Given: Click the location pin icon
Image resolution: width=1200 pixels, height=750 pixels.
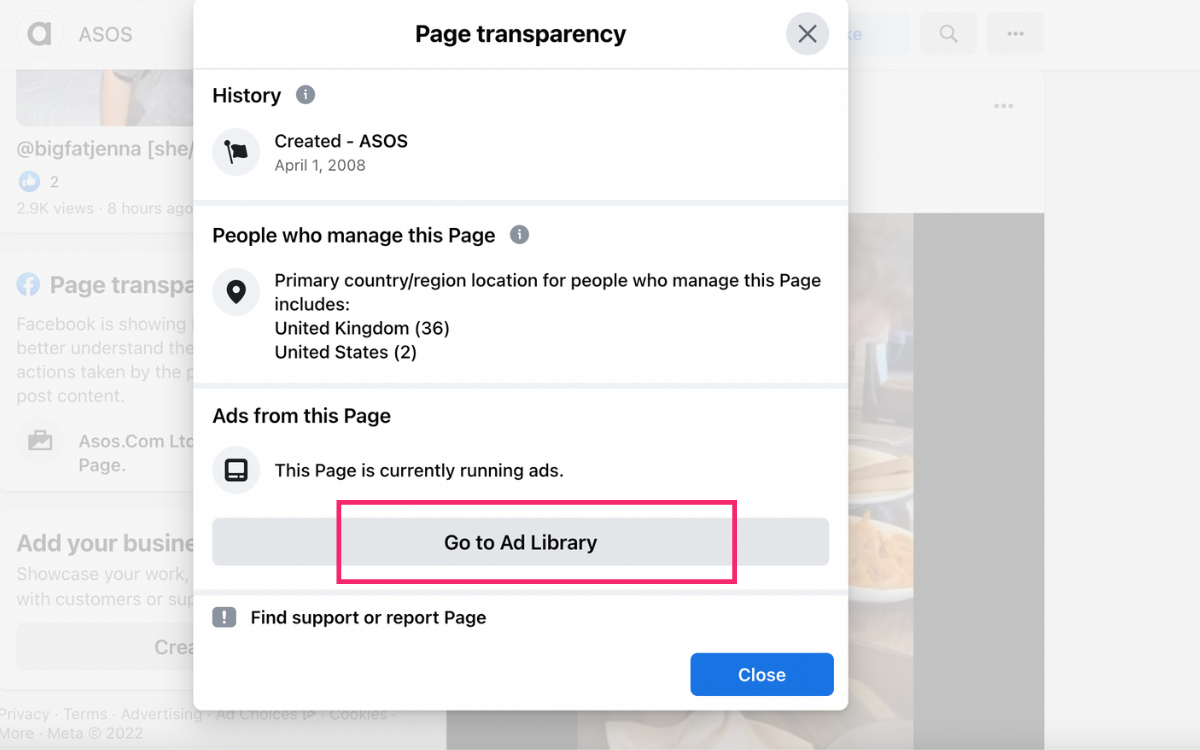Looking at the screenshot, I should (x=237, y=292).
